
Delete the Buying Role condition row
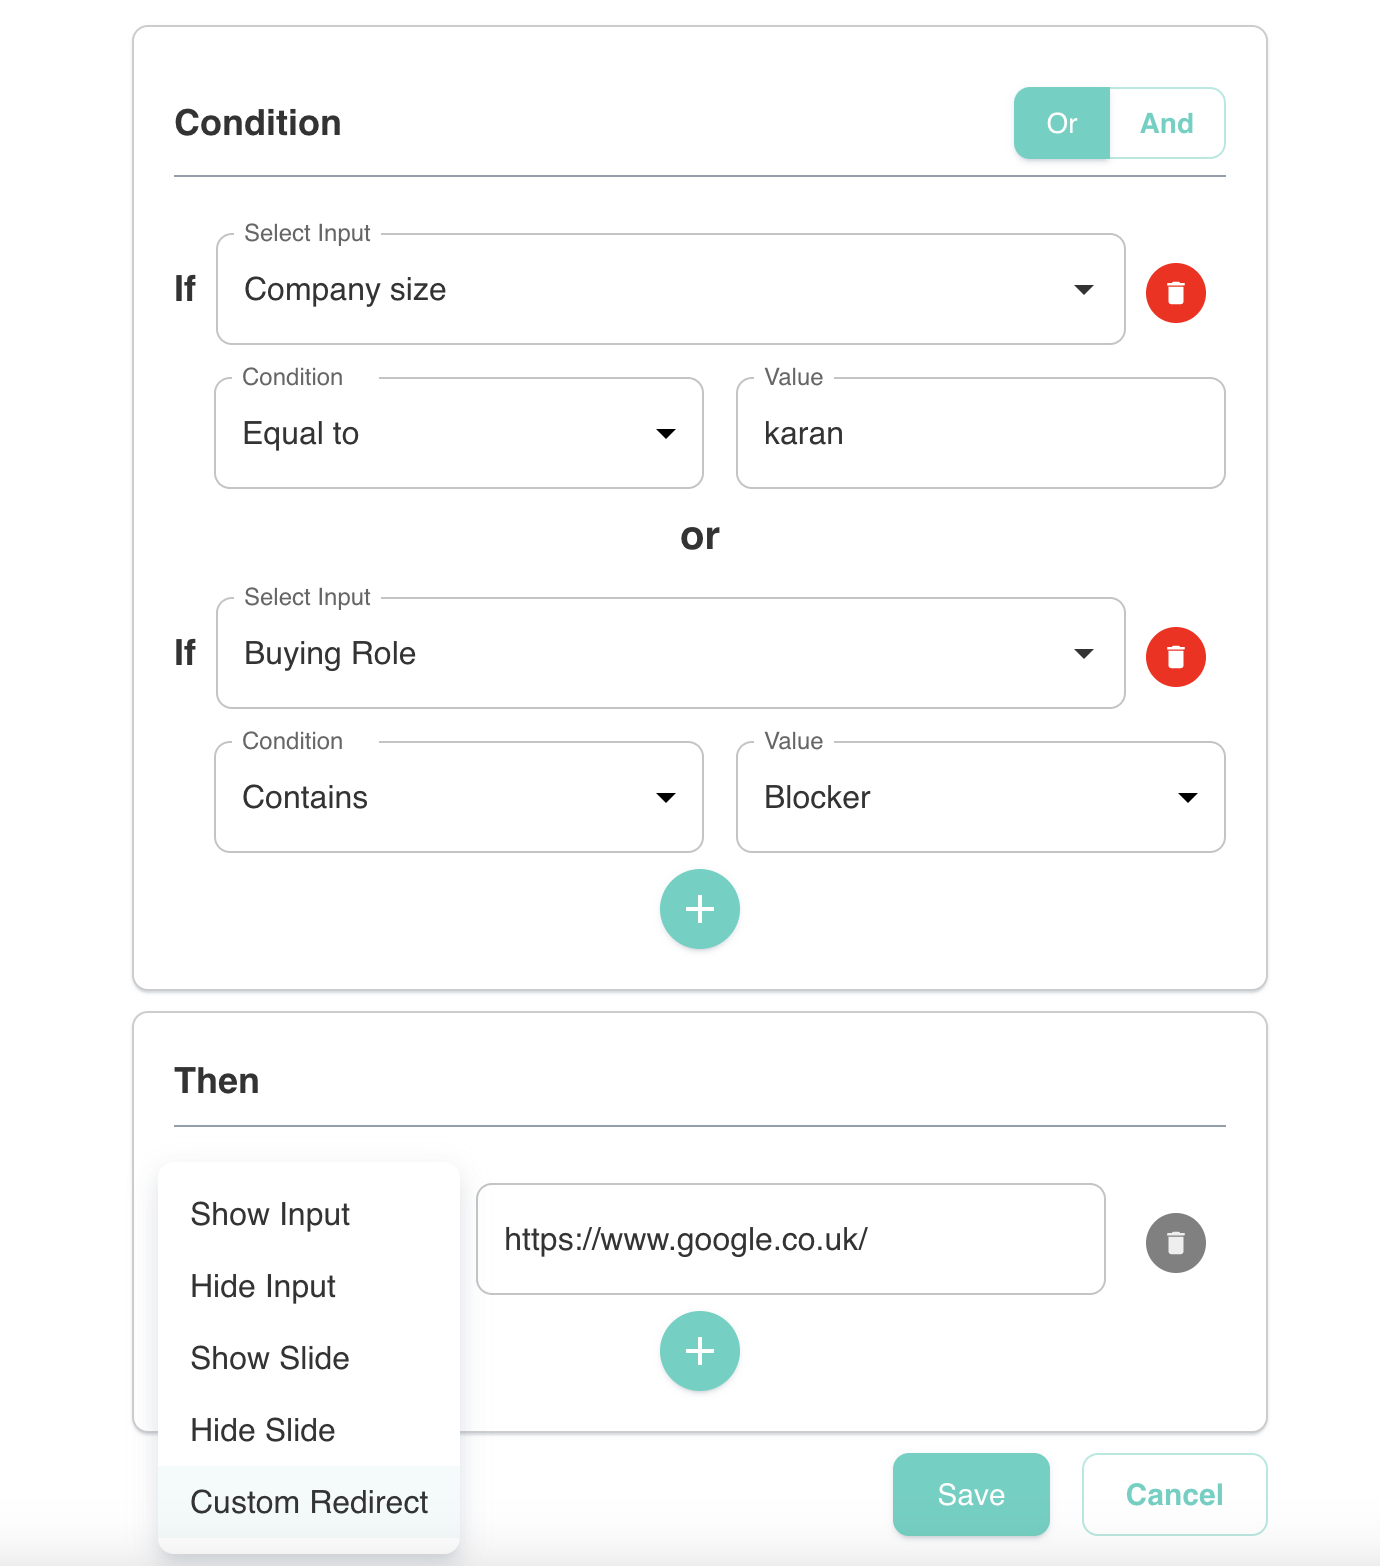(x=1175, y=657)
